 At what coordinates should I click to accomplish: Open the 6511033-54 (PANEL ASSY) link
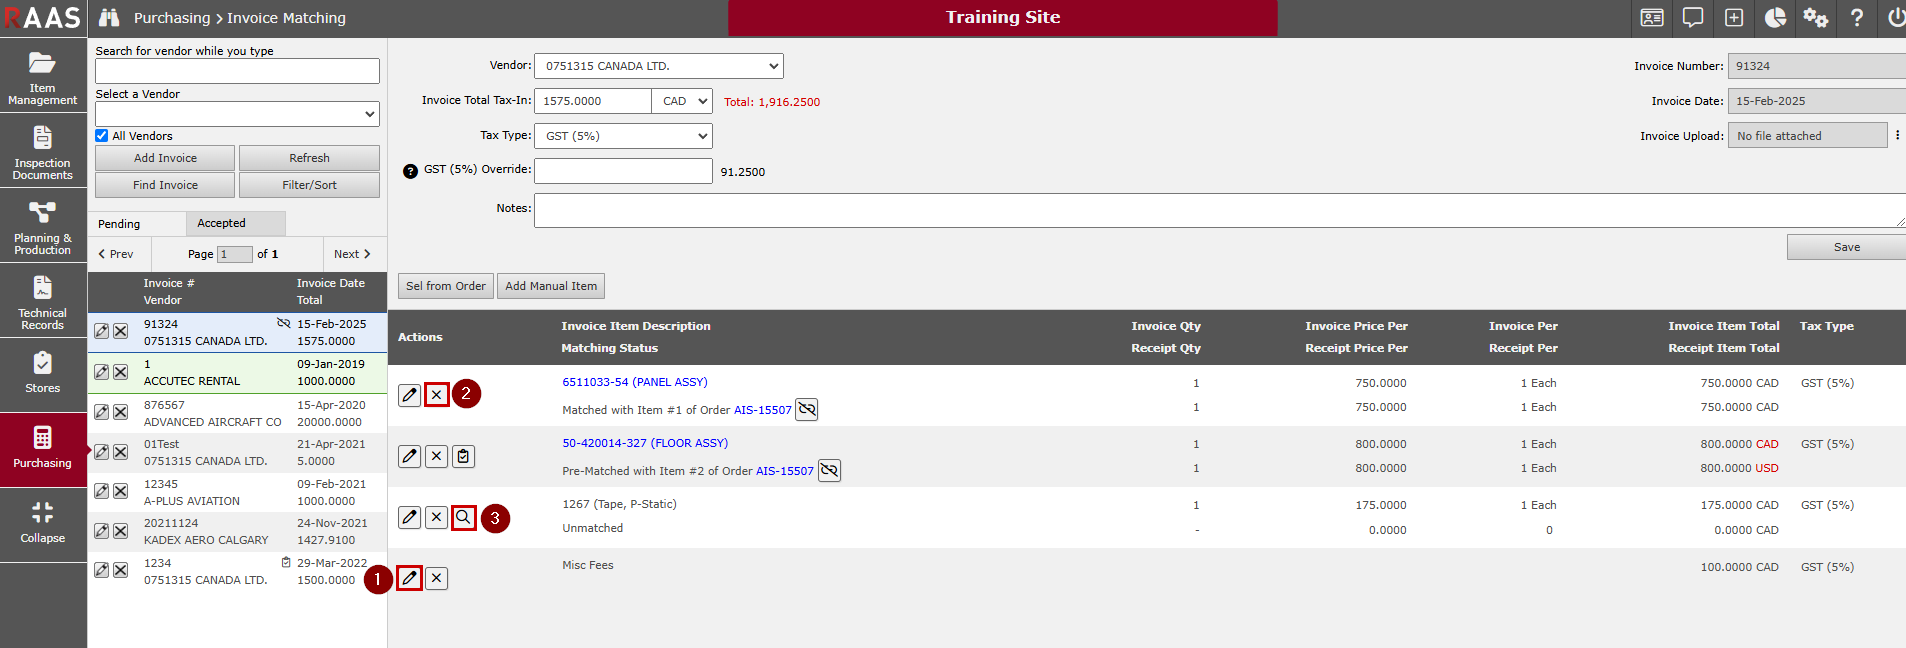click(634, 382)
